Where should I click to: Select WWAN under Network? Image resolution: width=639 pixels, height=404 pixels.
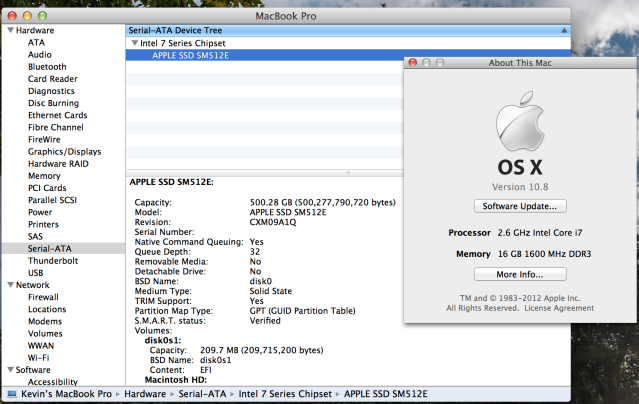pos(41,346)
